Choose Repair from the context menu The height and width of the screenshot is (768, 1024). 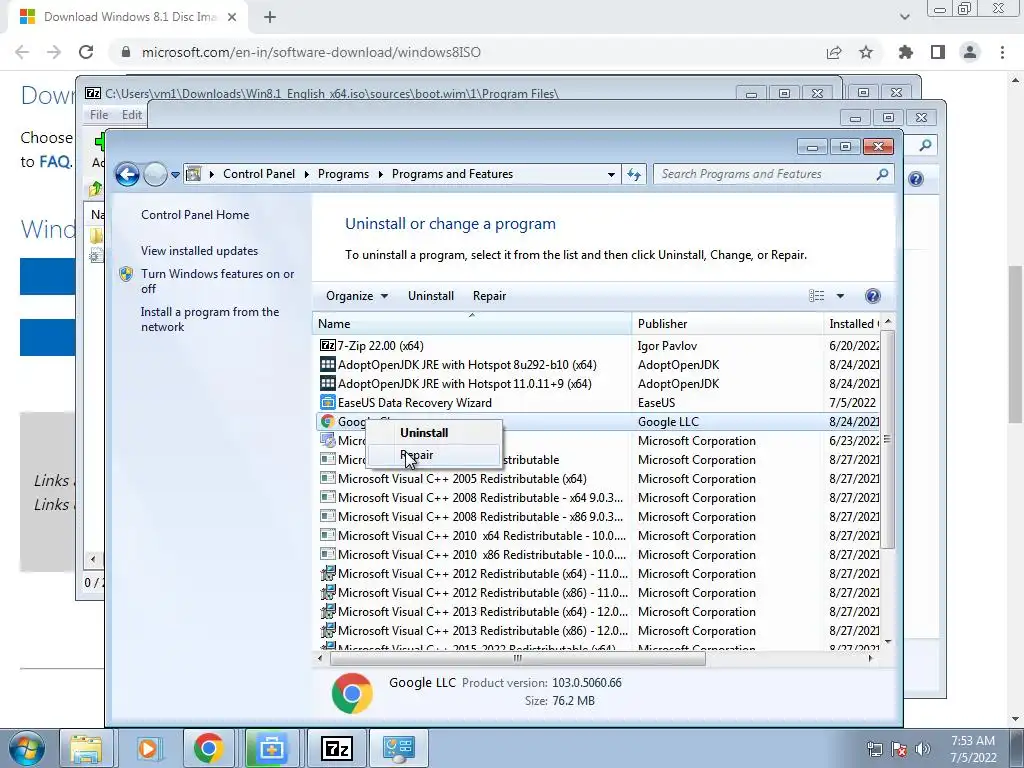tap(434, 455)
